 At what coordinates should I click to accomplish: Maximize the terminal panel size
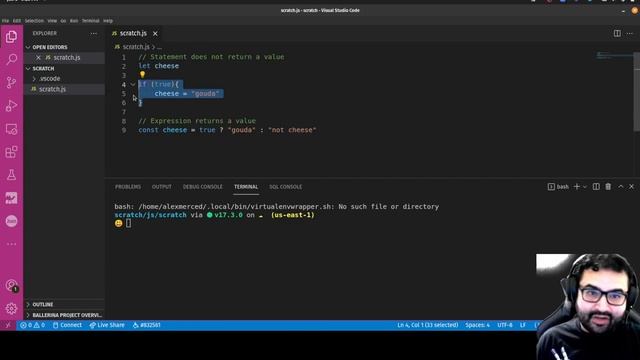click(620, 187)
